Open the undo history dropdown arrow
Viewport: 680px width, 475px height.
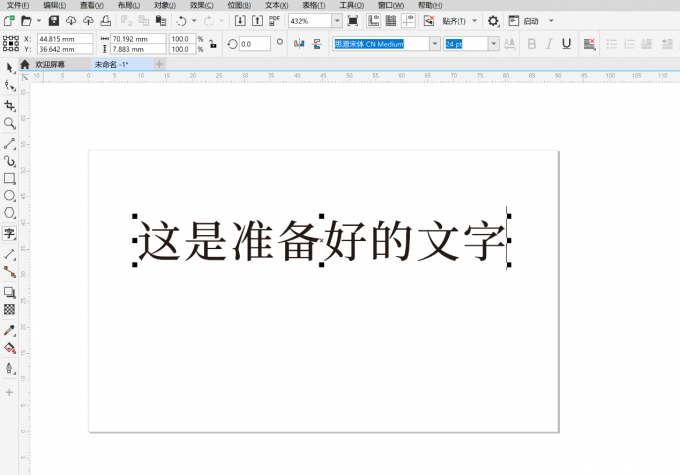point(194,21)
